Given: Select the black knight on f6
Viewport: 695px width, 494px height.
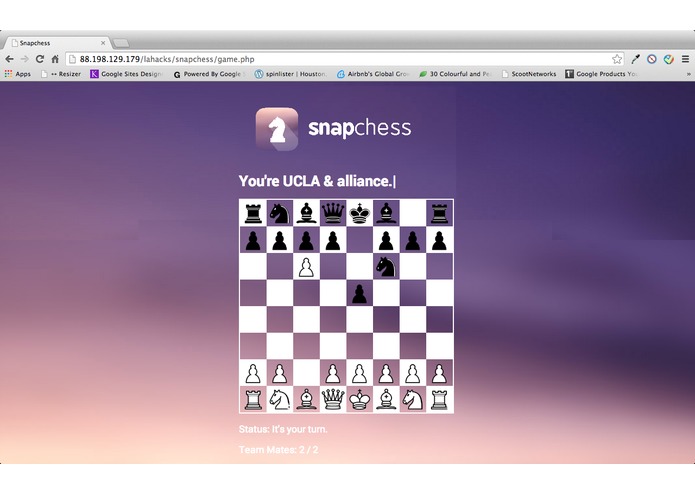Looking at the screenshot, I should (386, 267).
